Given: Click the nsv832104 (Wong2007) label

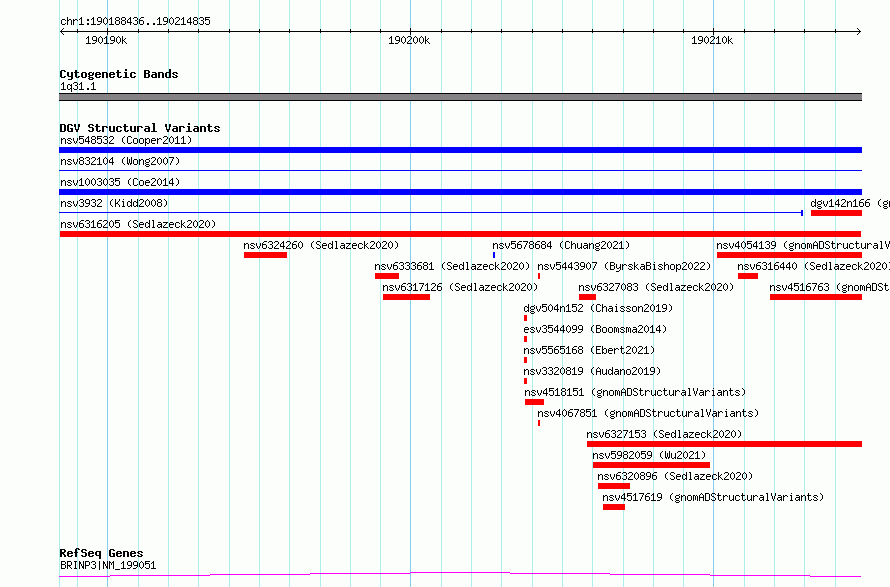Looking at the screenshot, I should pos(120,161).
